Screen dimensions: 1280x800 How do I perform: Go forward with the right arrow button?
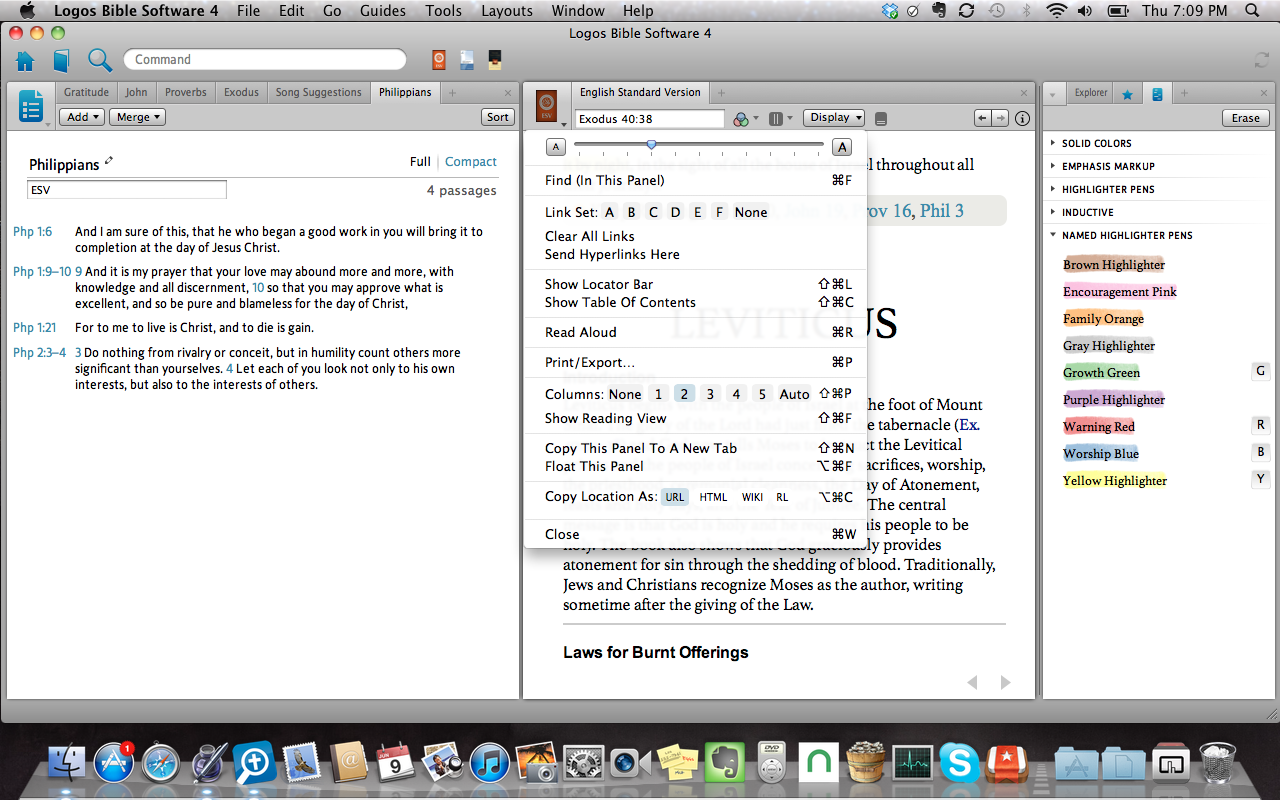click(1001, 118)
